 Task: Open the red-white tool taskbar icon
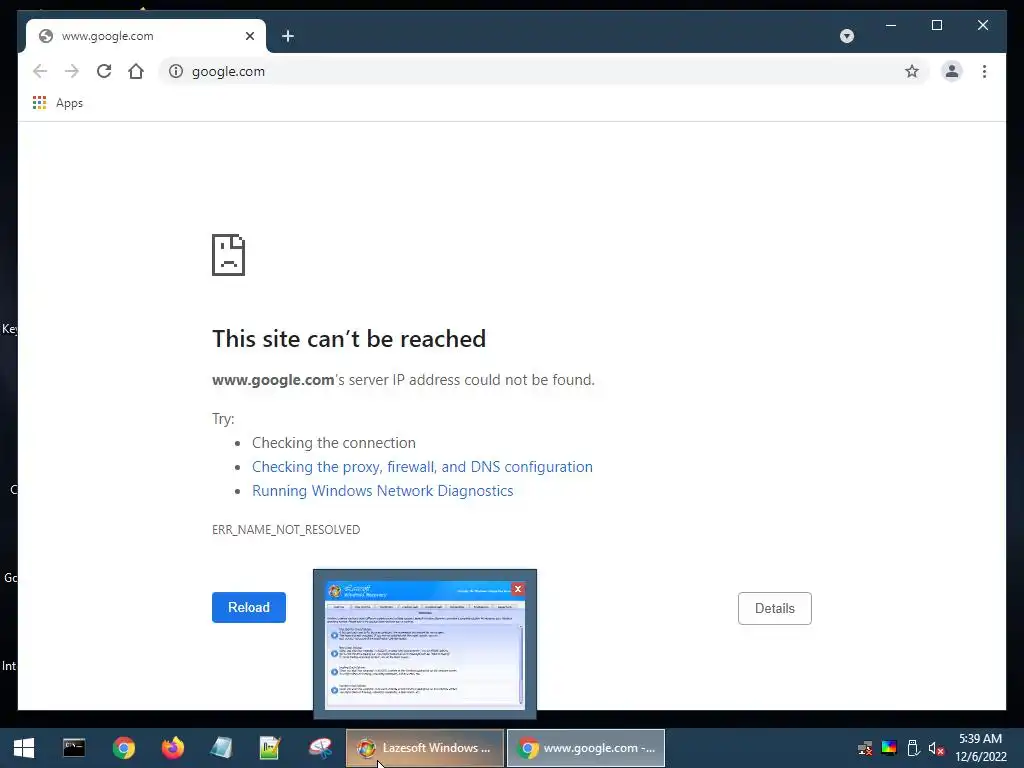point(320,748)
